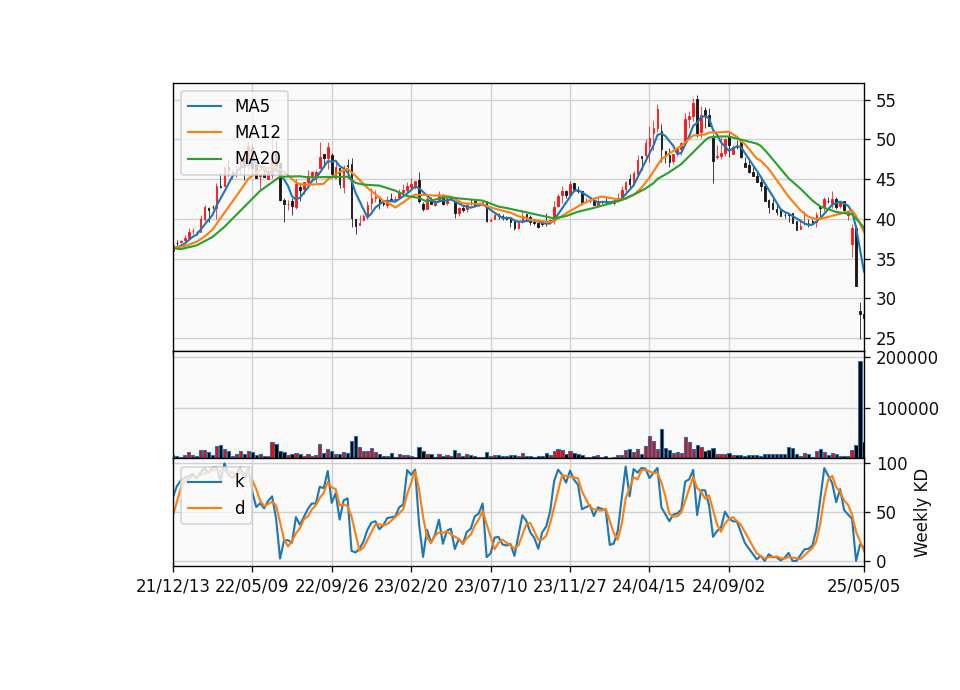Click the 40 price axis tick
Screen dimensions: 960x690
[885, 220]
